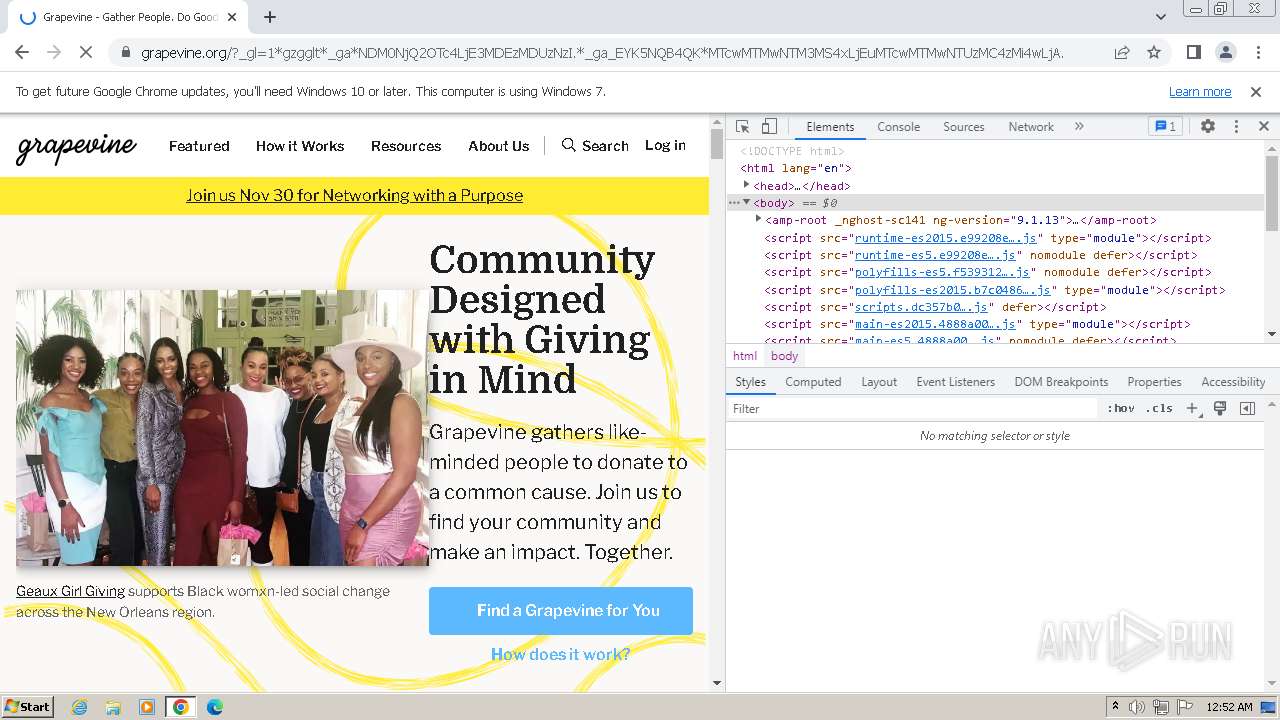Toggle the computed styles sidebar icon
Viewport: 1280px width, 720px height.
(x=1247, y=409)
